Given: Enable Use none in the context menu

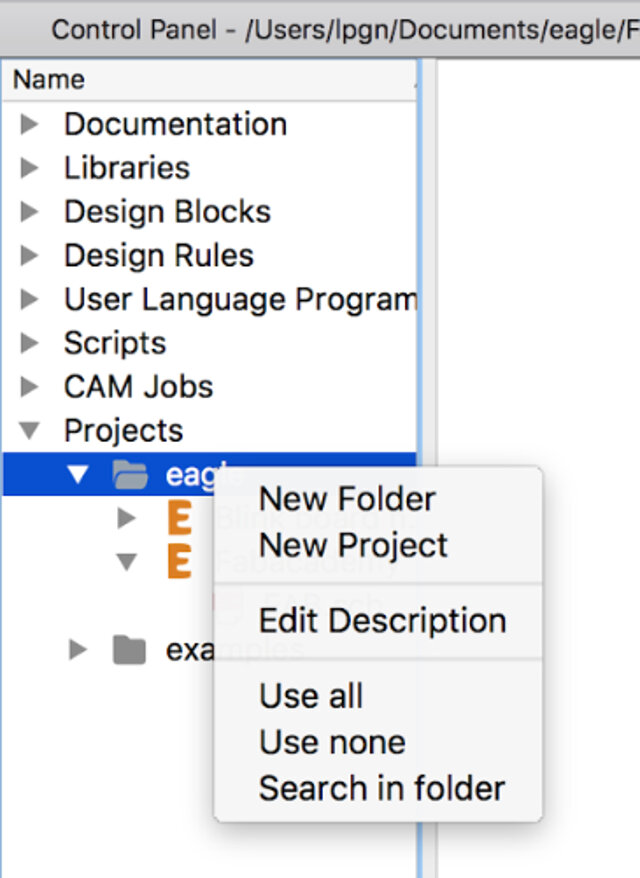Looking at the screenshot, I should [331, 742].
